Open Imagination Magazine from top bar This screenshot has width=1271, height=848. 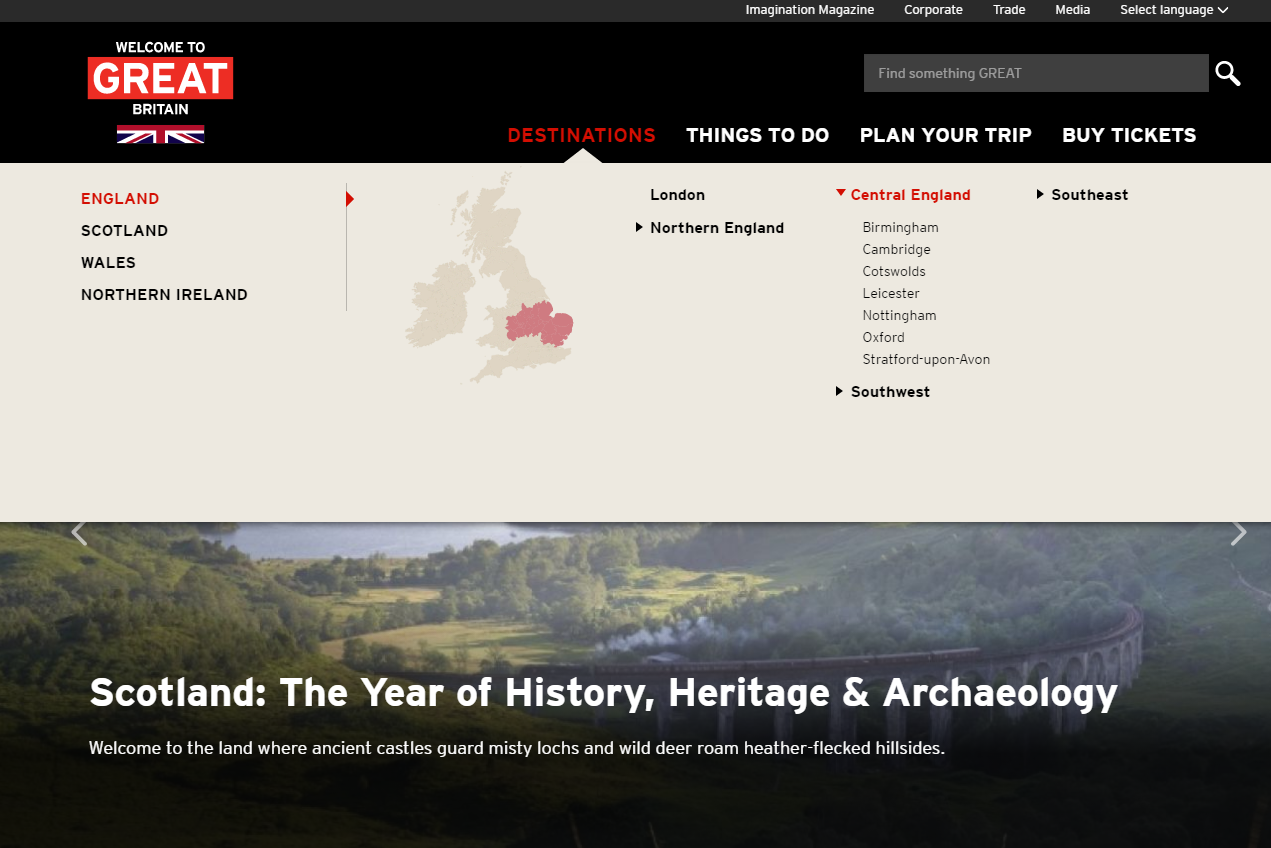(x=809, y=10)
